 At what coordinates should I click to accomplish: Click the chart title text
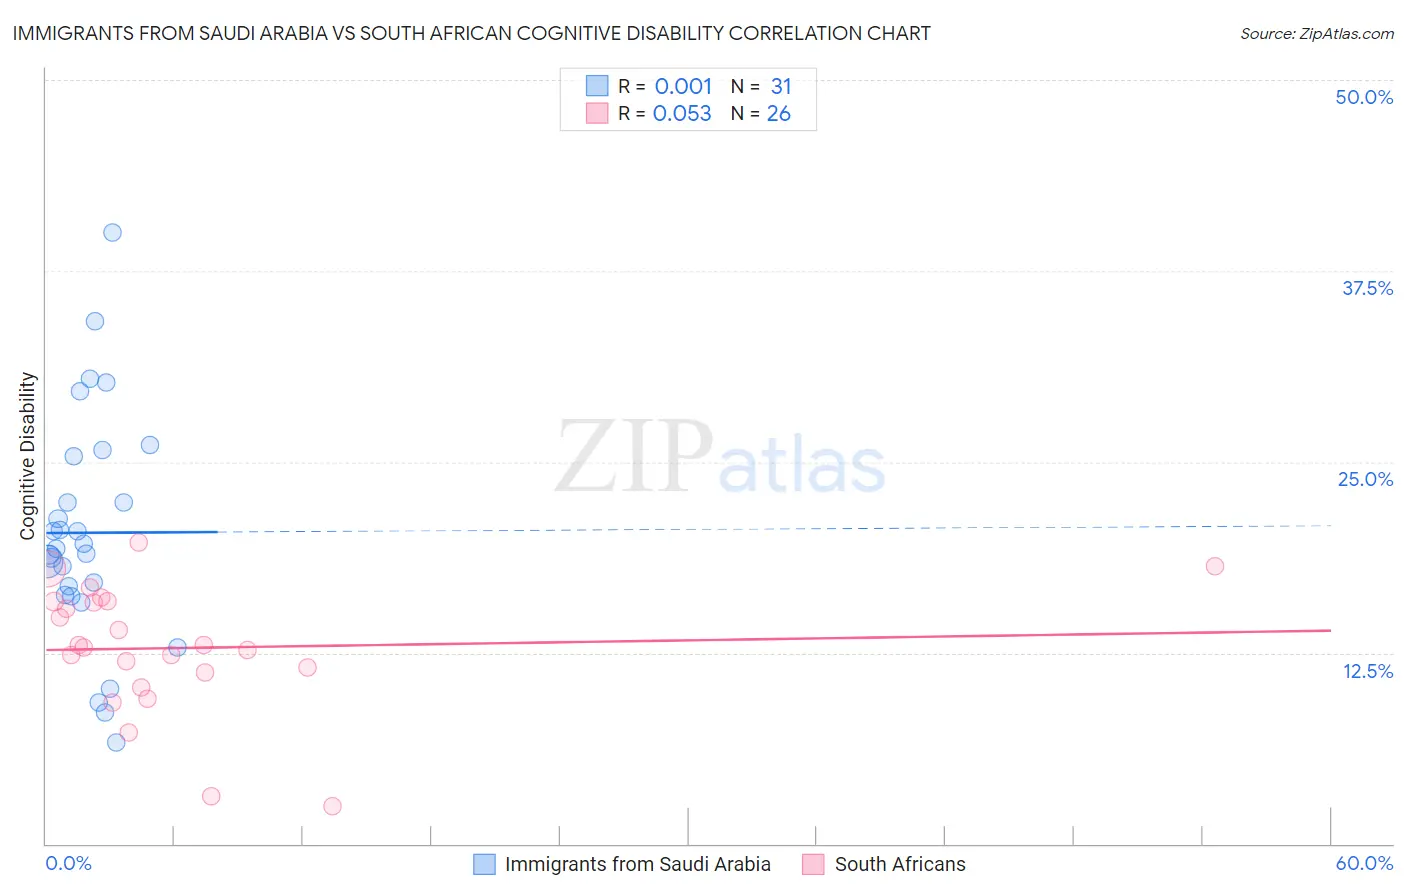pyautogui.click(x=472, y=33)
